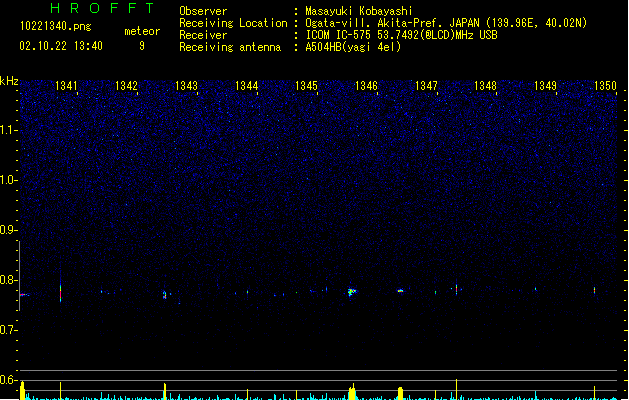Image resolution: width=629 pixels, height=400 pixels.
Task: Click the meteor echo before 1343
Action: (164, 295)
